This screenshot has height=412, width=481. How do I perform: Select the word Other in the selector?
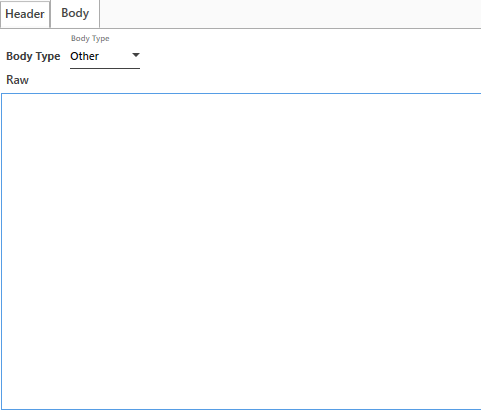point(85,56)
